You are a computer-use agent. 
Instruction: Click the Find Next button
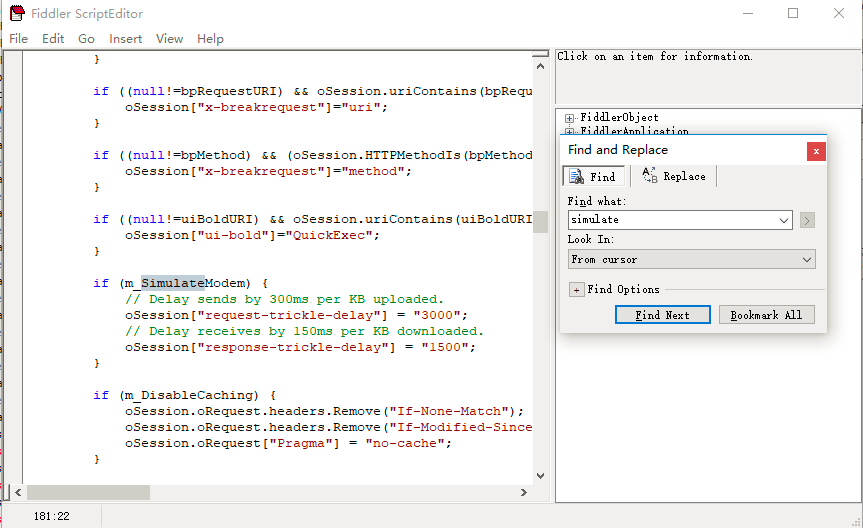(x=663, y=315)
